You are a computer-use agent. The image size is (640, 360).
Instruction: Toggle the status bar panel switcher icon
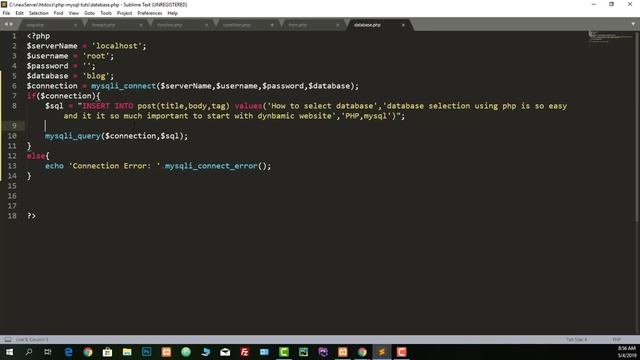pyautogui.click(x=8, y=340)
